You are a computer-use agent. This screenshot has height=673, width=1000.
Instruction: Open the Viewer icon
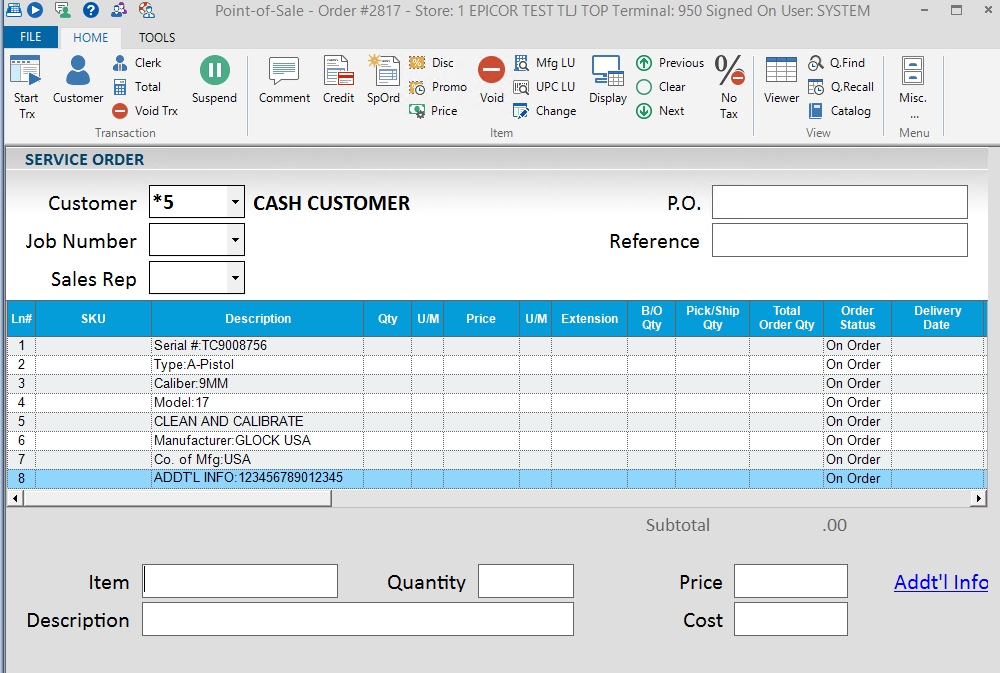pos(781,80)
